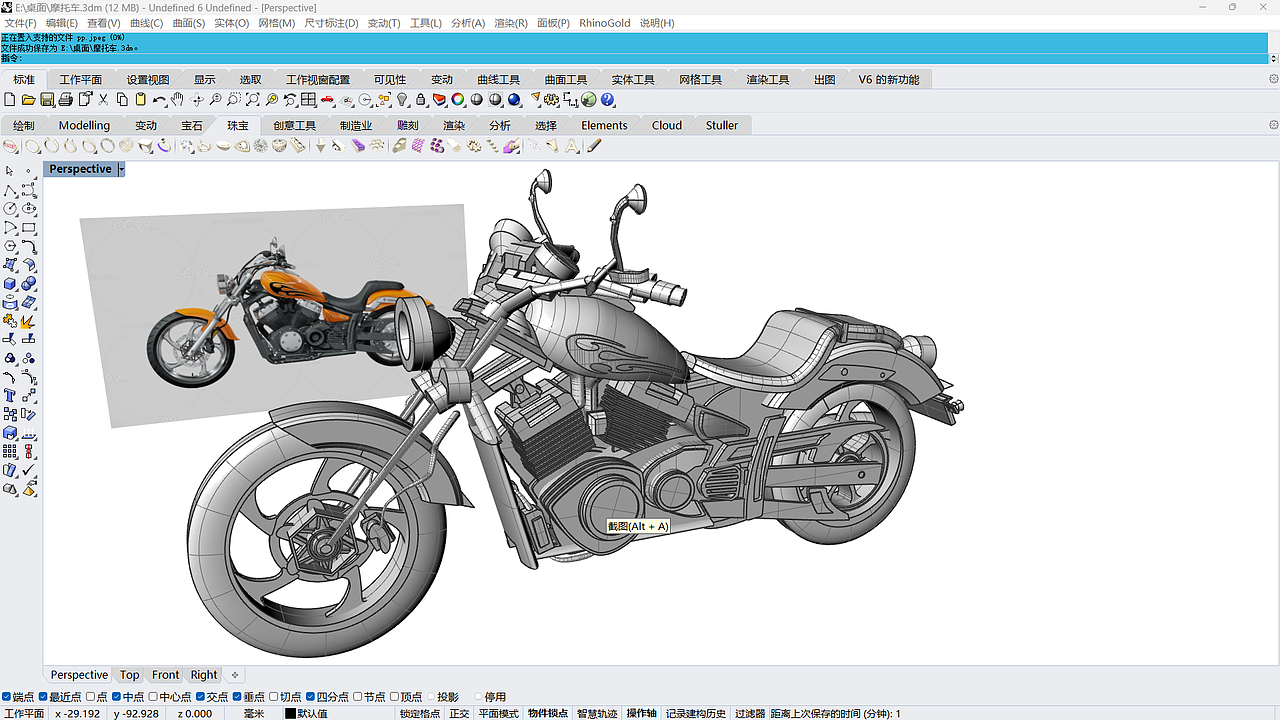
Task: Toggle 智慧轨迹 in status bar
Action: (597, 714)
